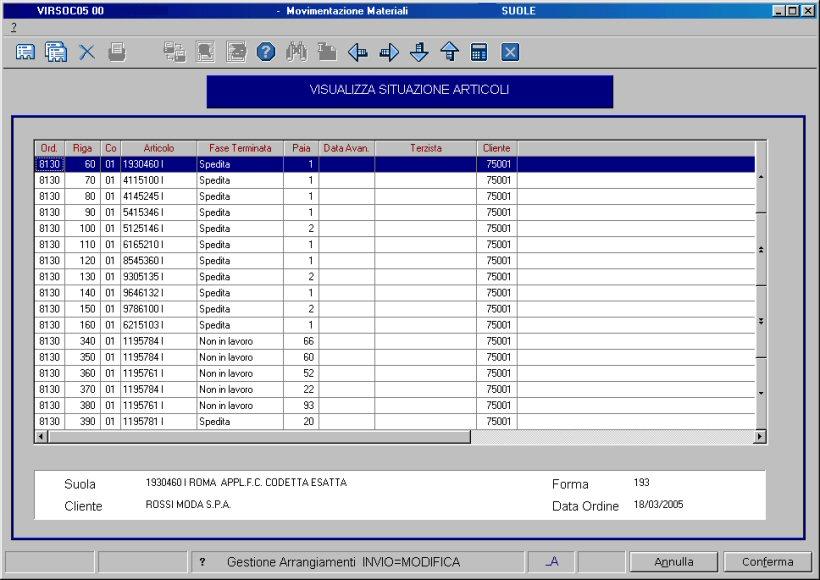The width and height of the screenshot is (820, 580).
Task: Click the 'Articolo' column header
Action: tap(158, 148)
